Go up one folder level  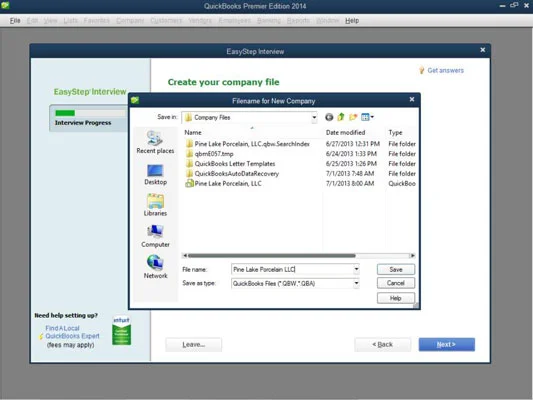341,117
